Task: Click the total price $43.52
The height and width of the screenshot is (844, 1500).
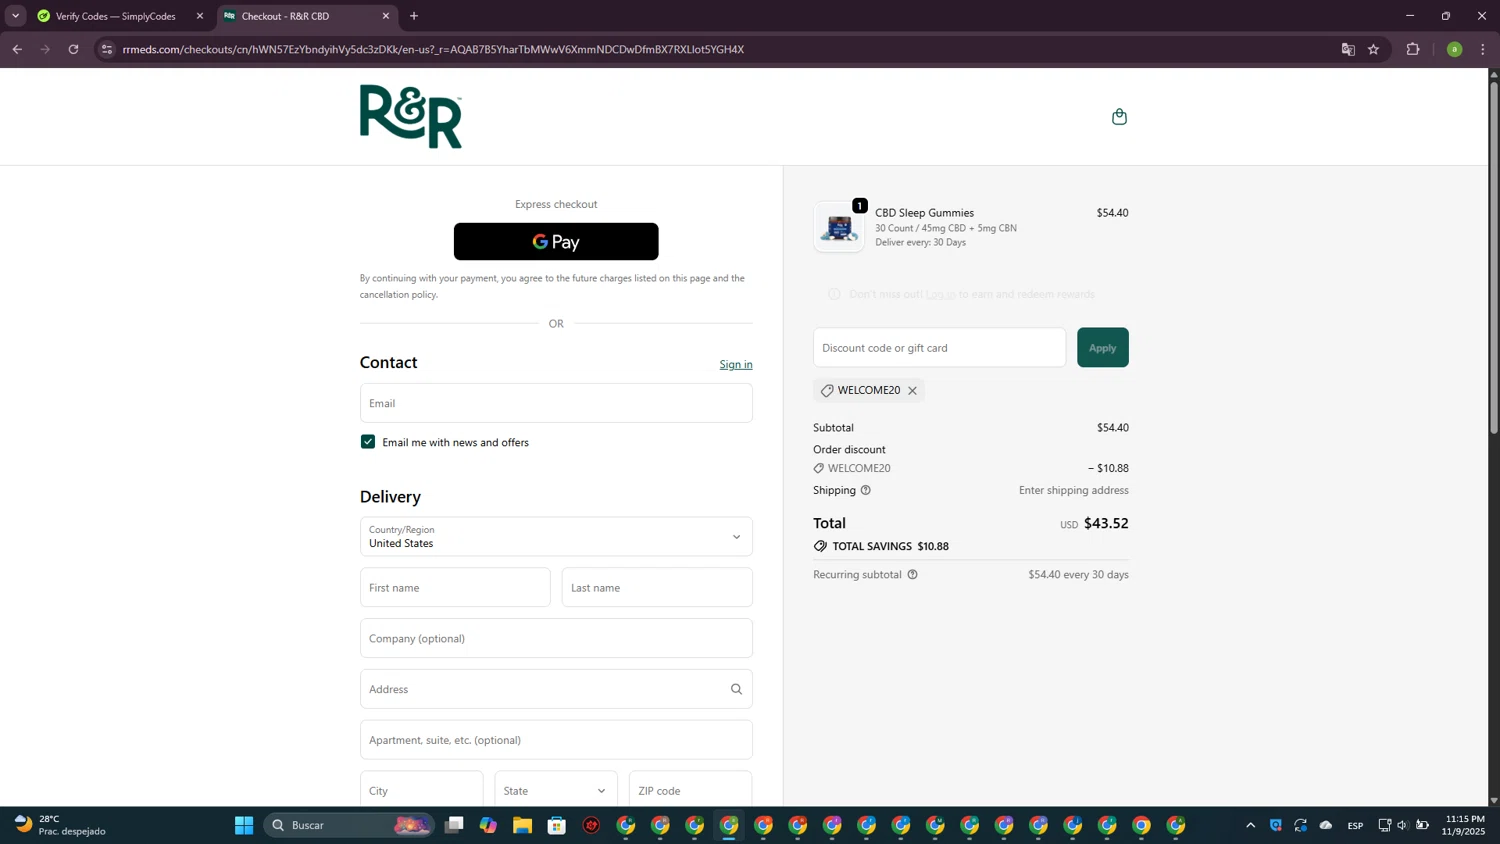Action: coord(1106,523)
